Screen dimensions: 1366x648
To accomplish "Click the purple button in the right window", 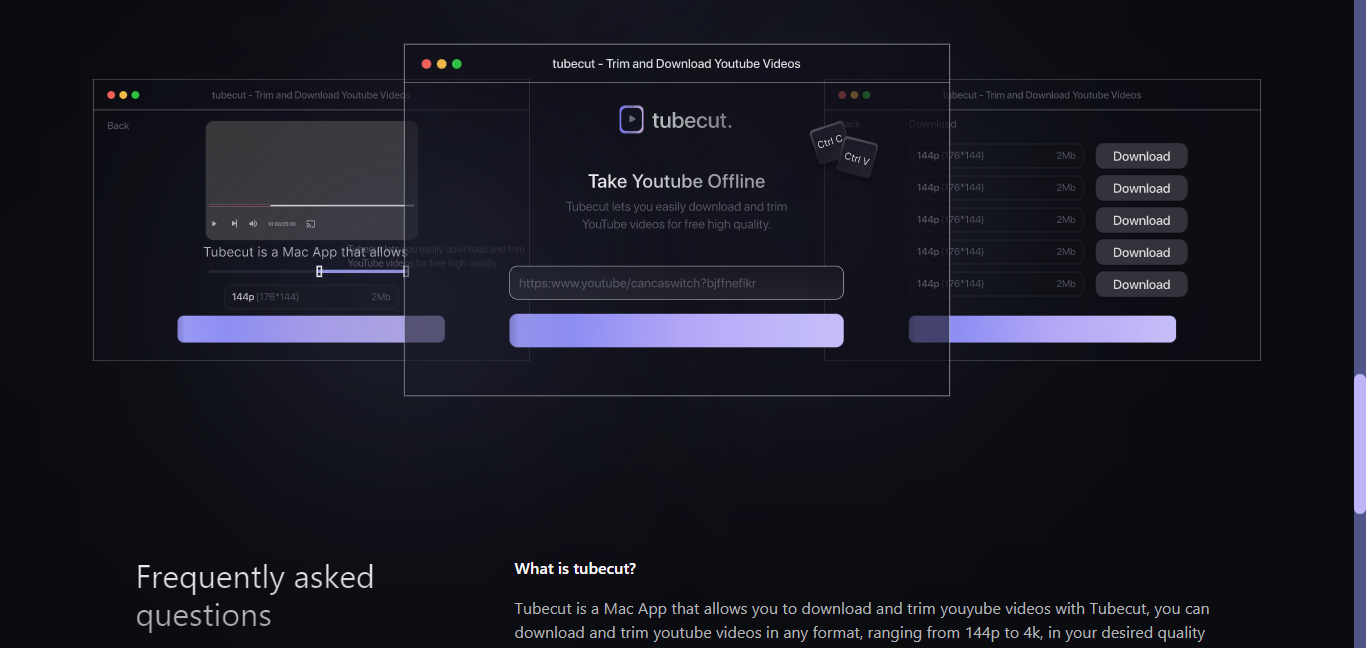I will (1042, 329).
